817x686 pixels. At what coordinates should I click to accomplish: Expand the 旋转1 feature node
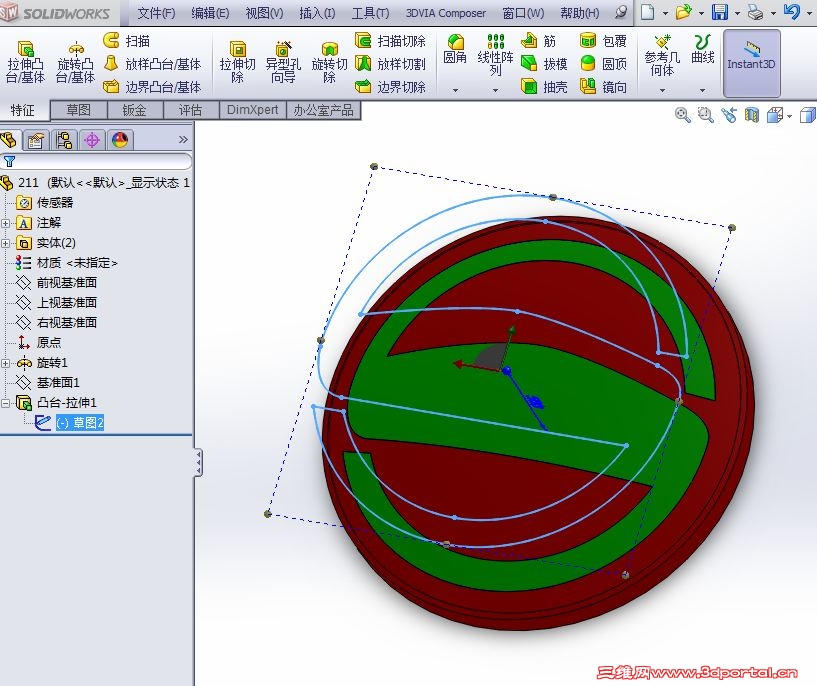point(5,363)
